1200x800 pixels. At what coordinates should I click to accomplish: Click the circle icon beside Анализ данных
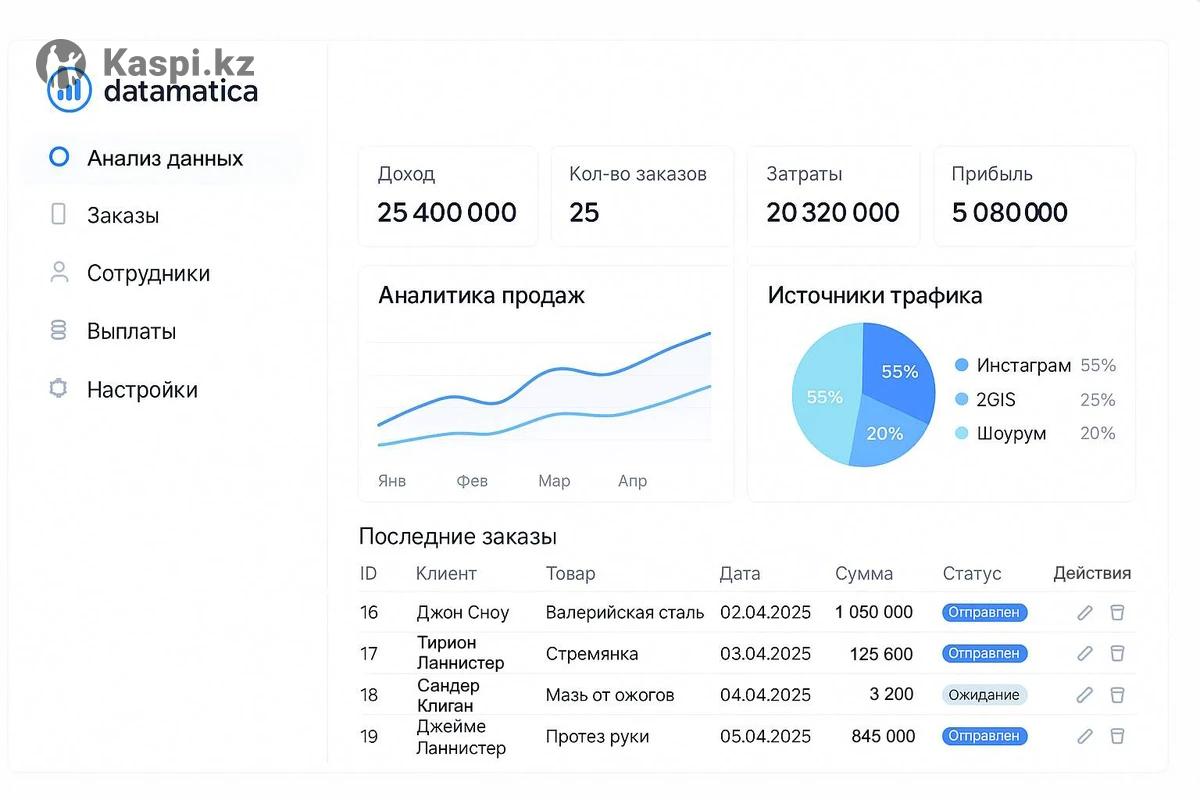(x=59, y=157)
